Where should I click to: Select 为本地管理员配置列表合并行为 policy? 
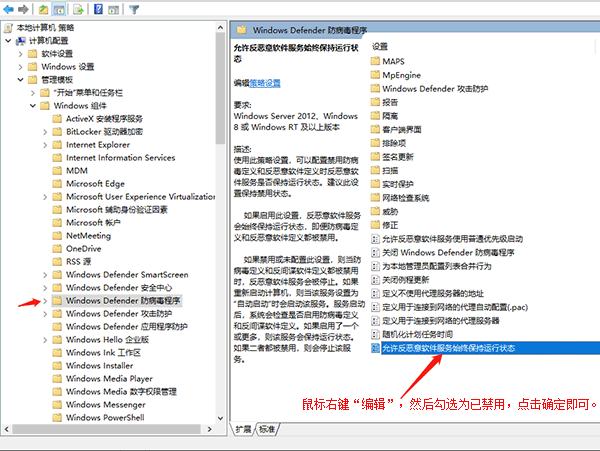pyautogui.click(x=437, y=266)
